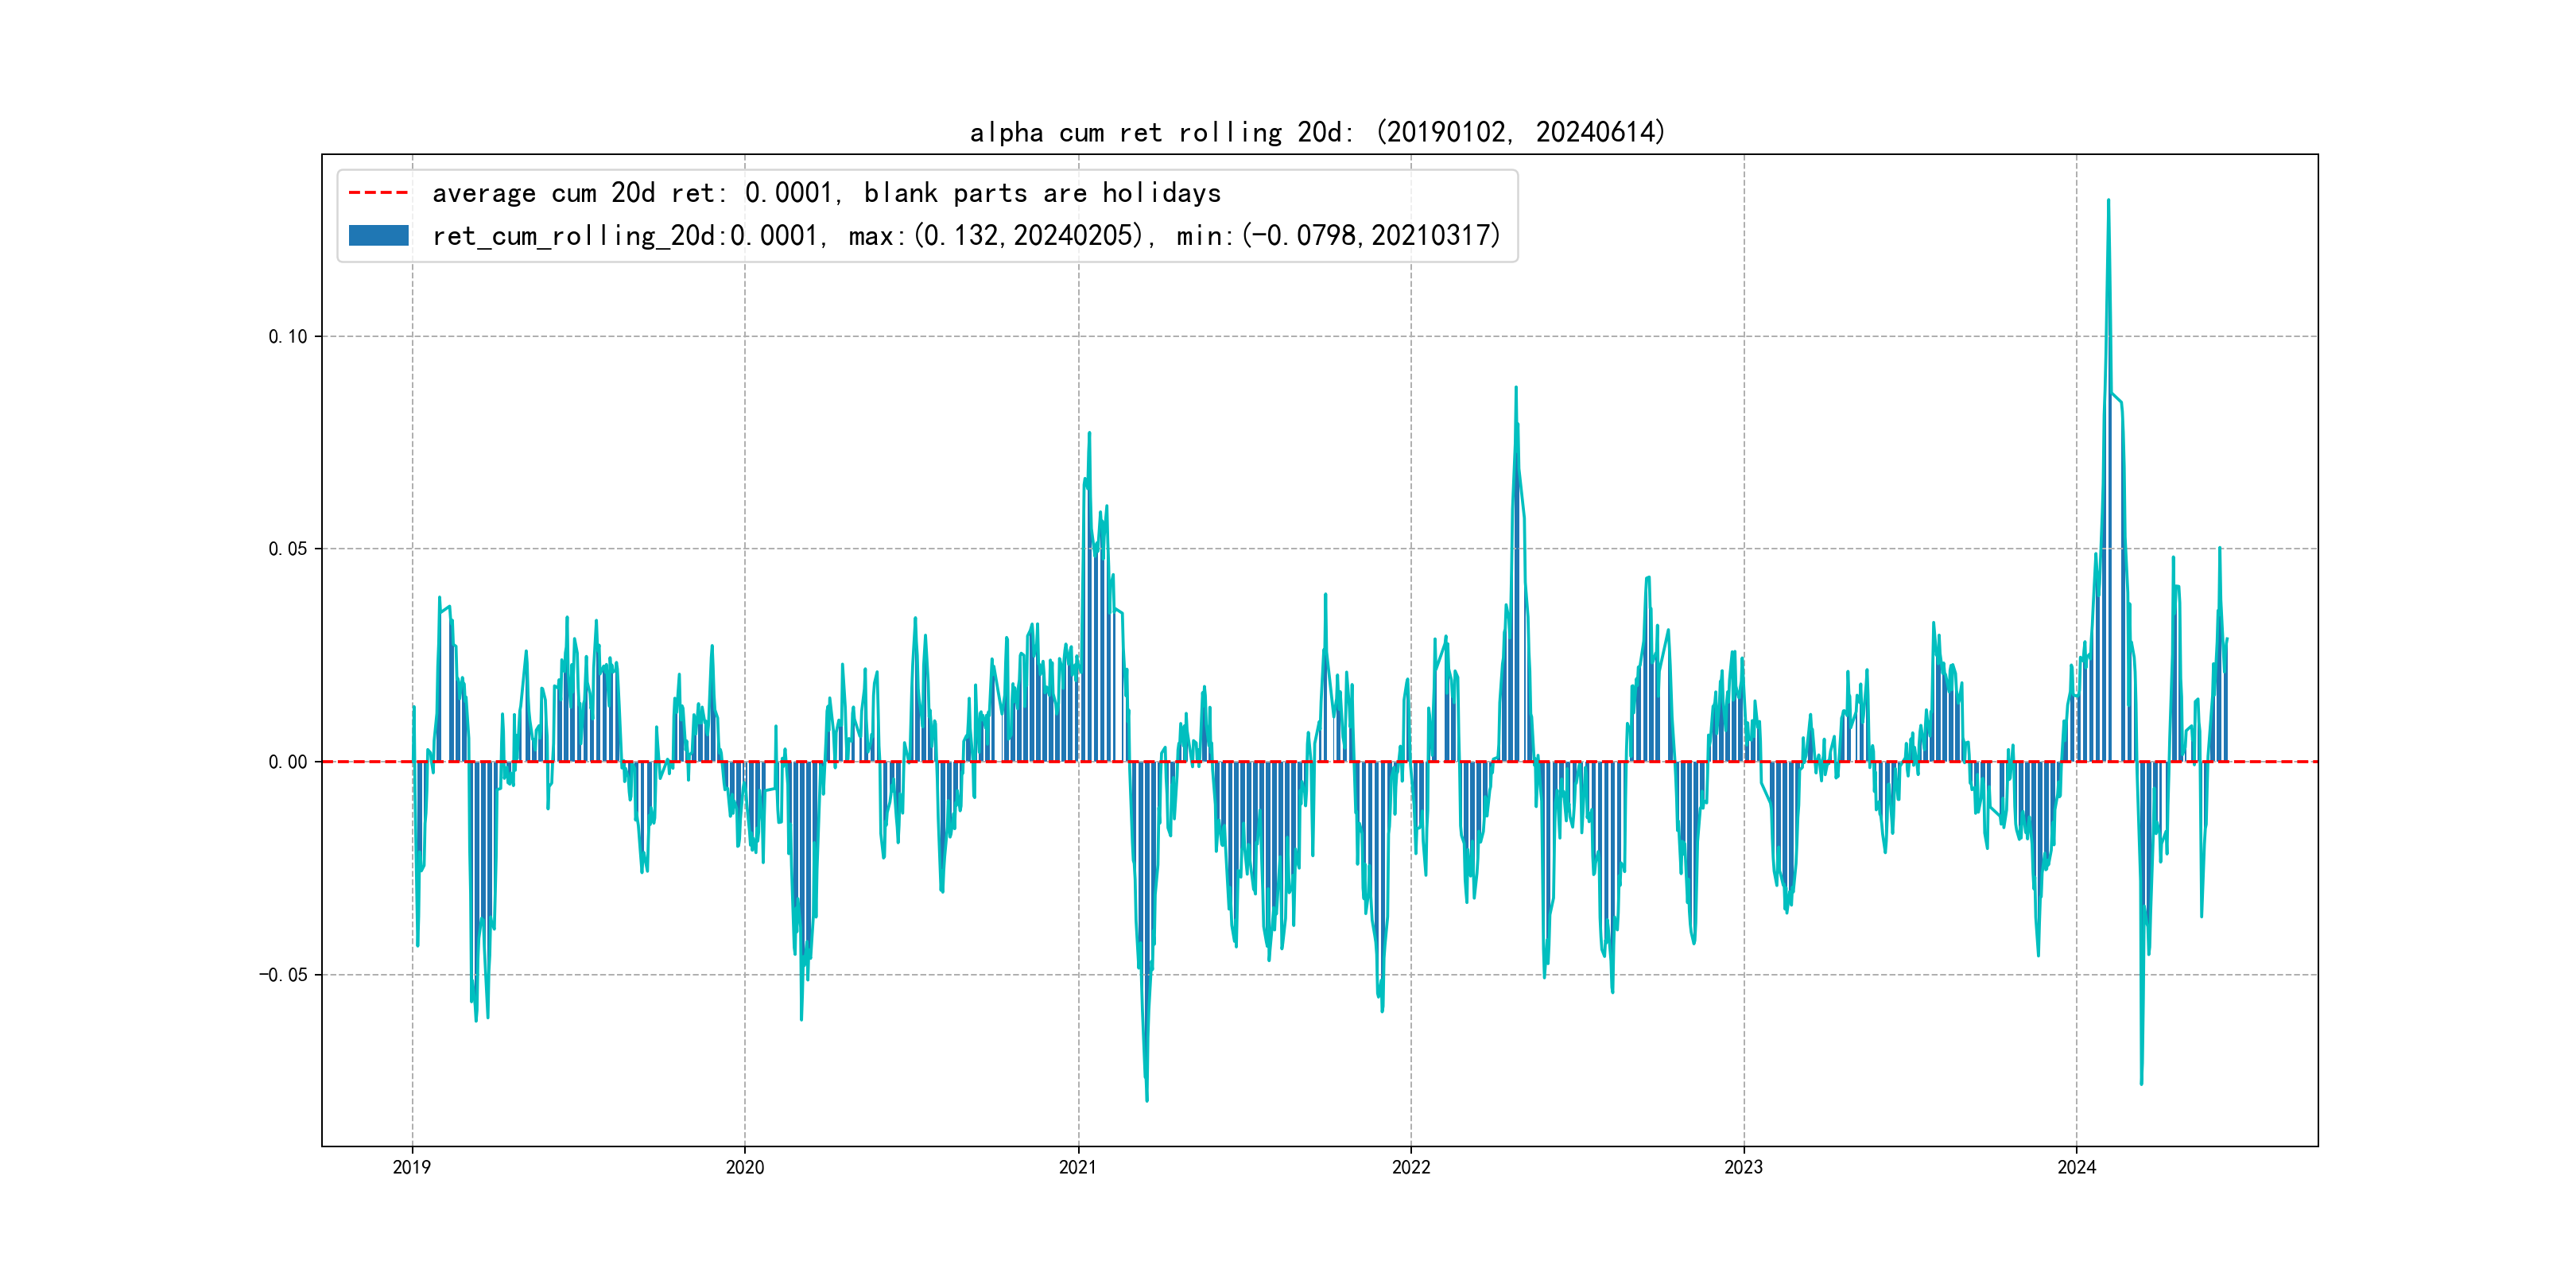Click the chart title text
The image size is (2576, 1288).
point(1317,132)
